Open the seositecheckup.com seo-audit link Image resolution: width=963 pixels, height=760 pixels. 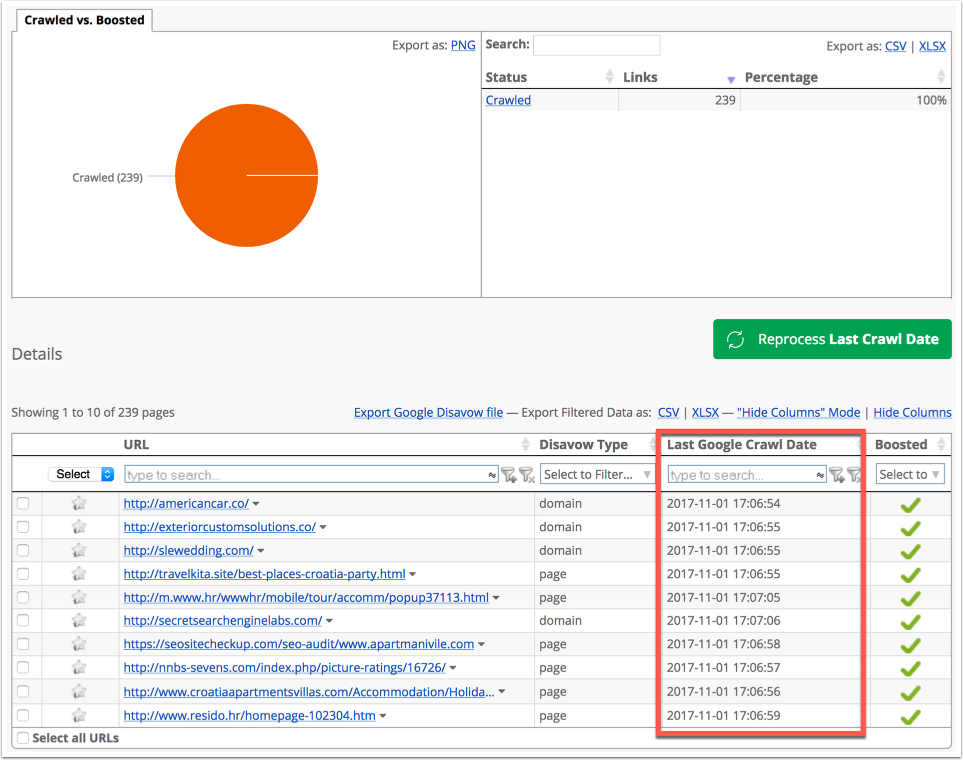coord(298,644)
